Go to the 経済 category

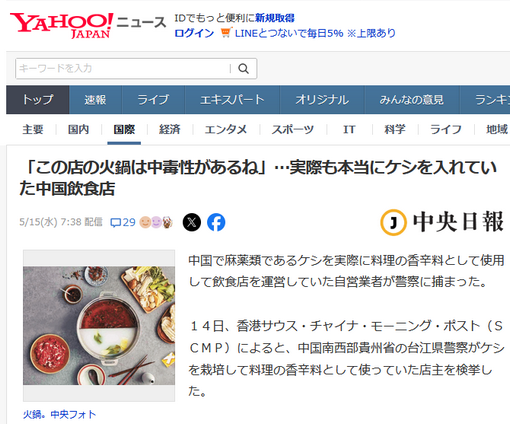click(x=170, y=129)
